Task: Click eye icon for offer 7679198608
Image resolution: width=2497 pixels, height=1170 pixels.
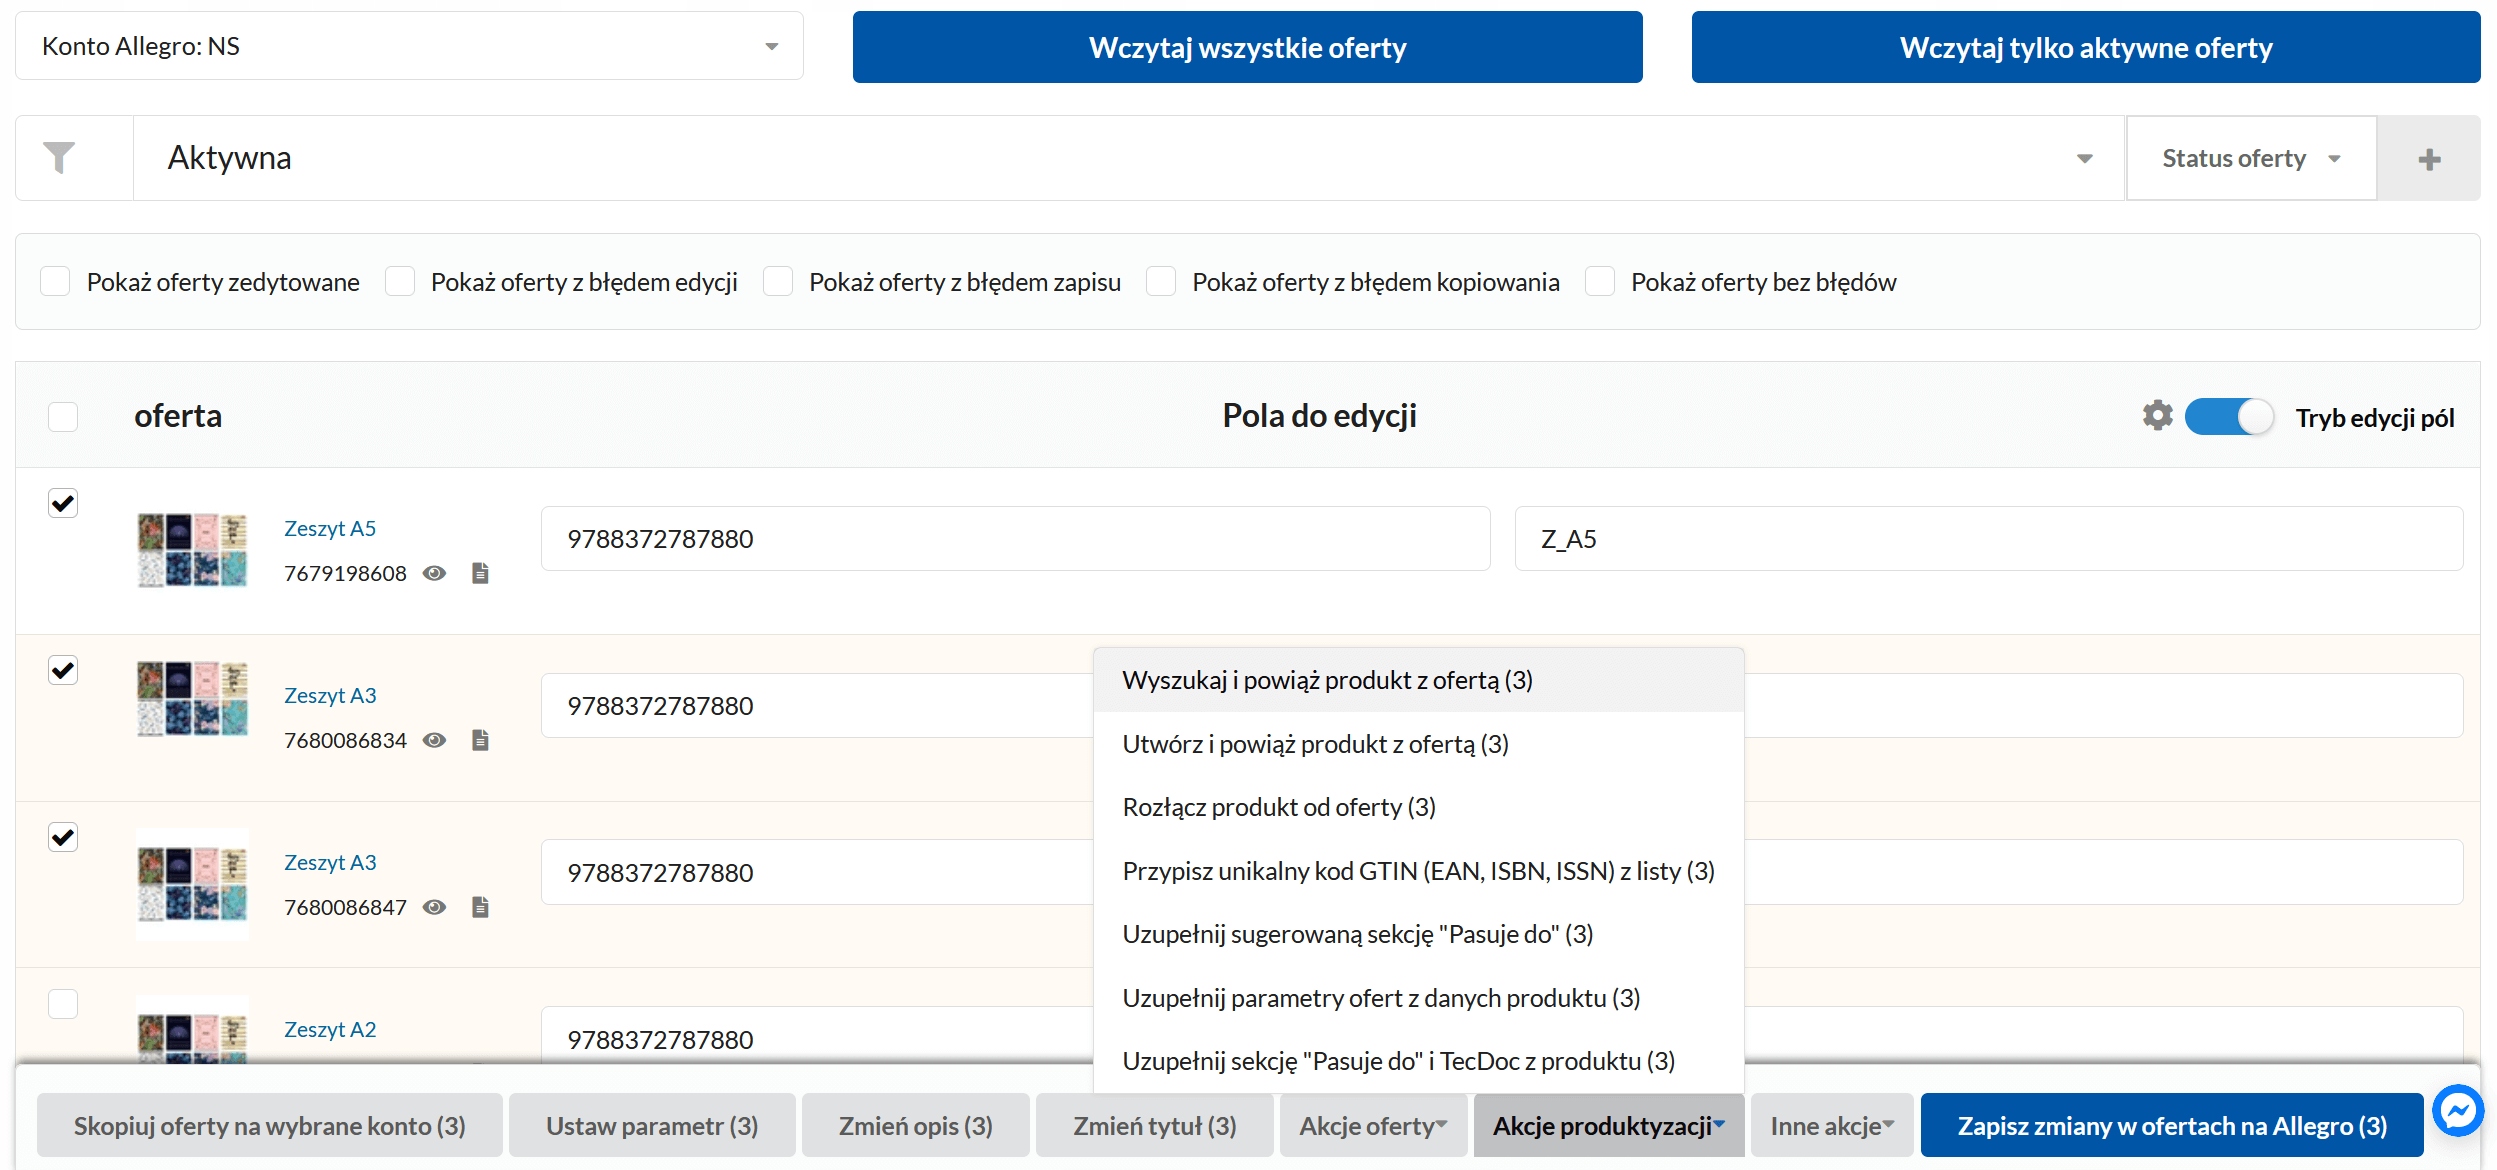Action: 434,573
